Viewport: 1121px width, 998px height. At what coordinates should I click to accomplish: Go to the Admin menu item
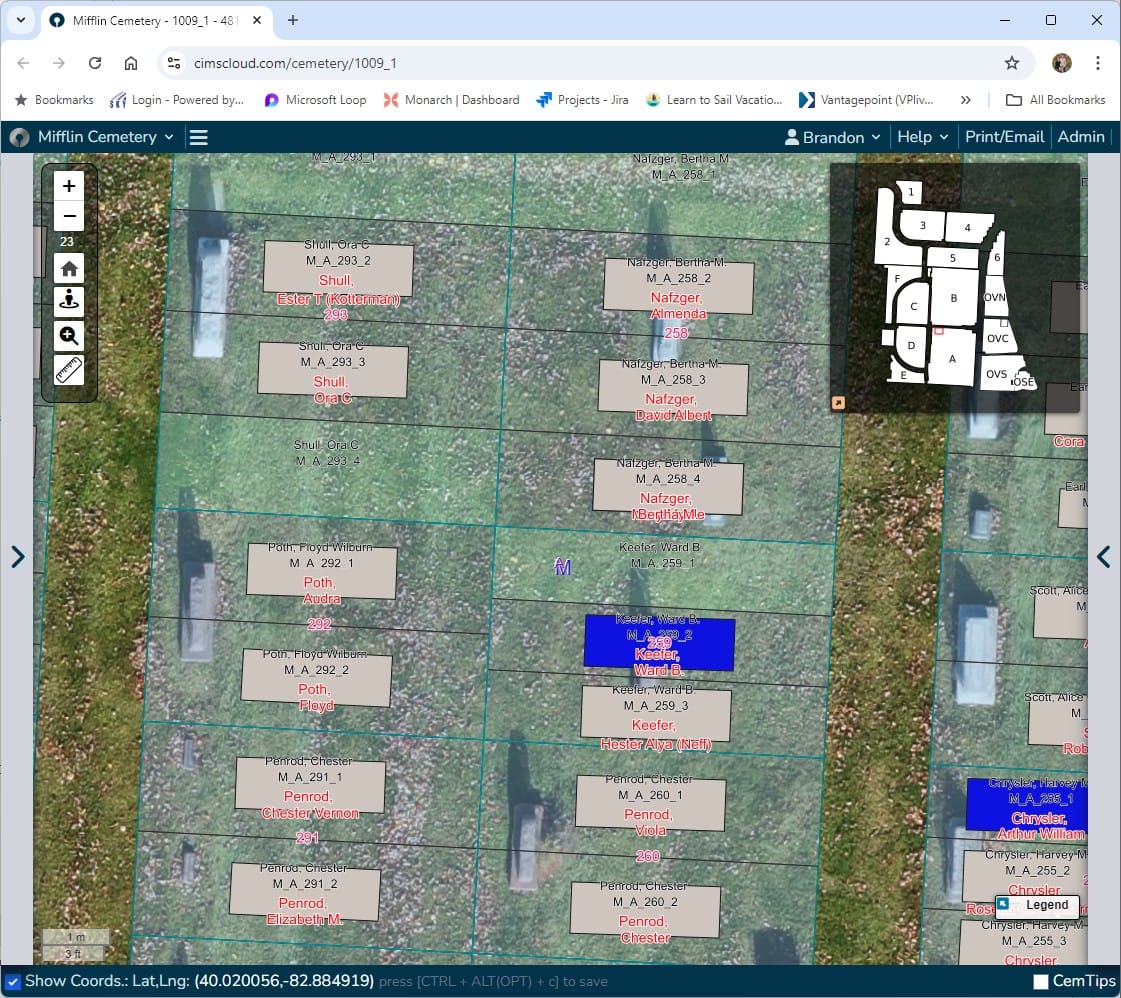(x=1081, y=137)
